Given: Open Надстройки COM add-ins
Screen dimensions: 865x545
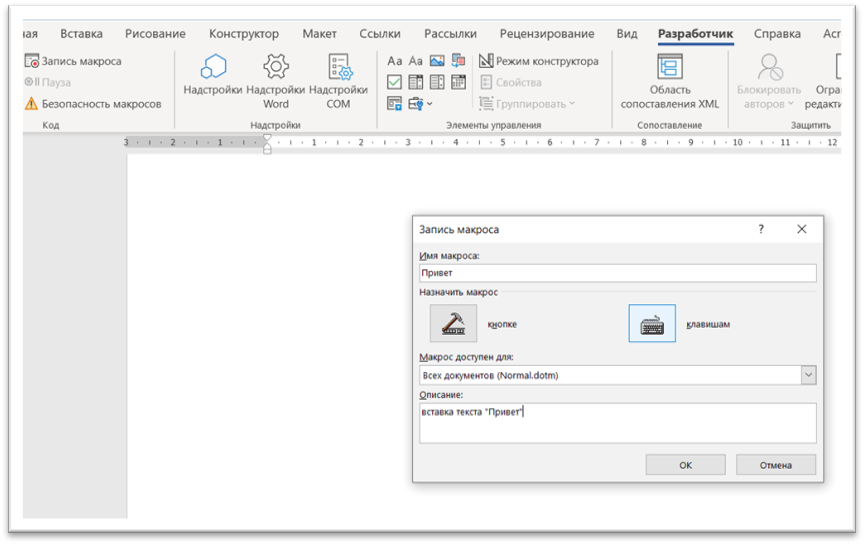Looking at the screenshot, I should click(338, 82).
